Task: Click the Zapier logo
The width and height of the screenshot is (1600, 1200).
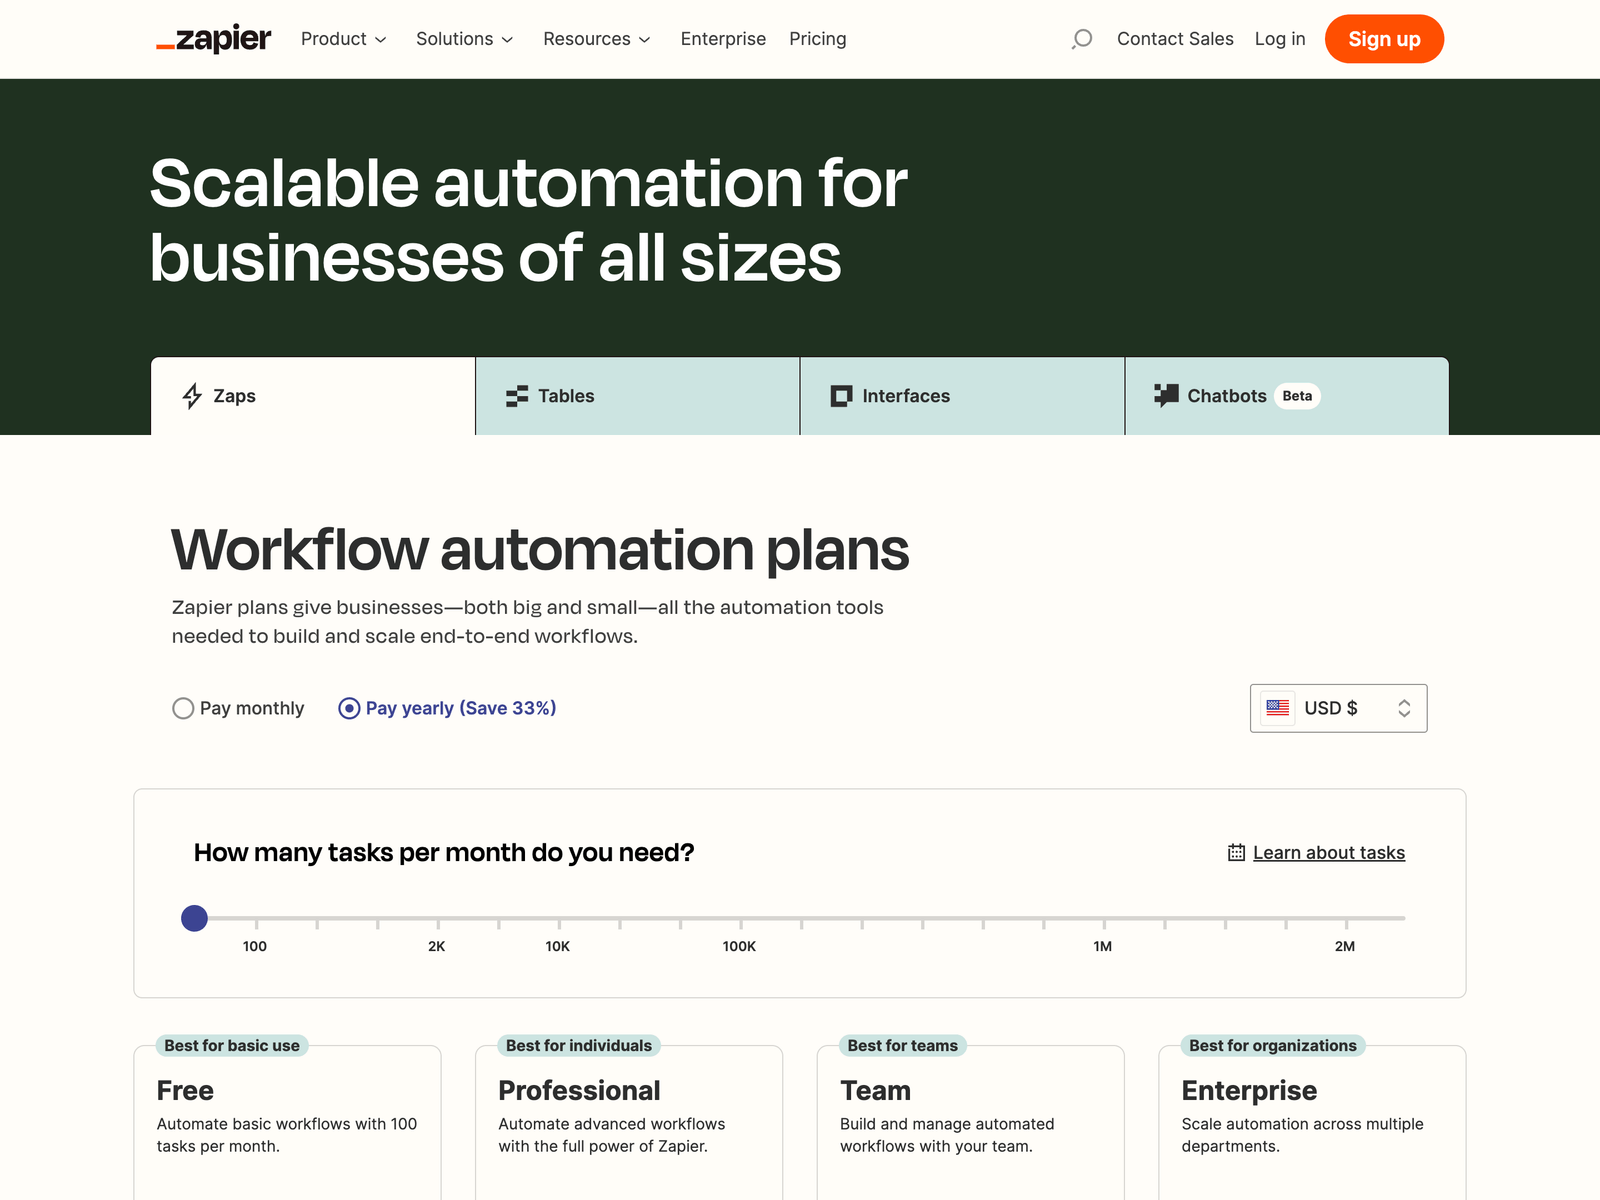Action: pos(213,39)
